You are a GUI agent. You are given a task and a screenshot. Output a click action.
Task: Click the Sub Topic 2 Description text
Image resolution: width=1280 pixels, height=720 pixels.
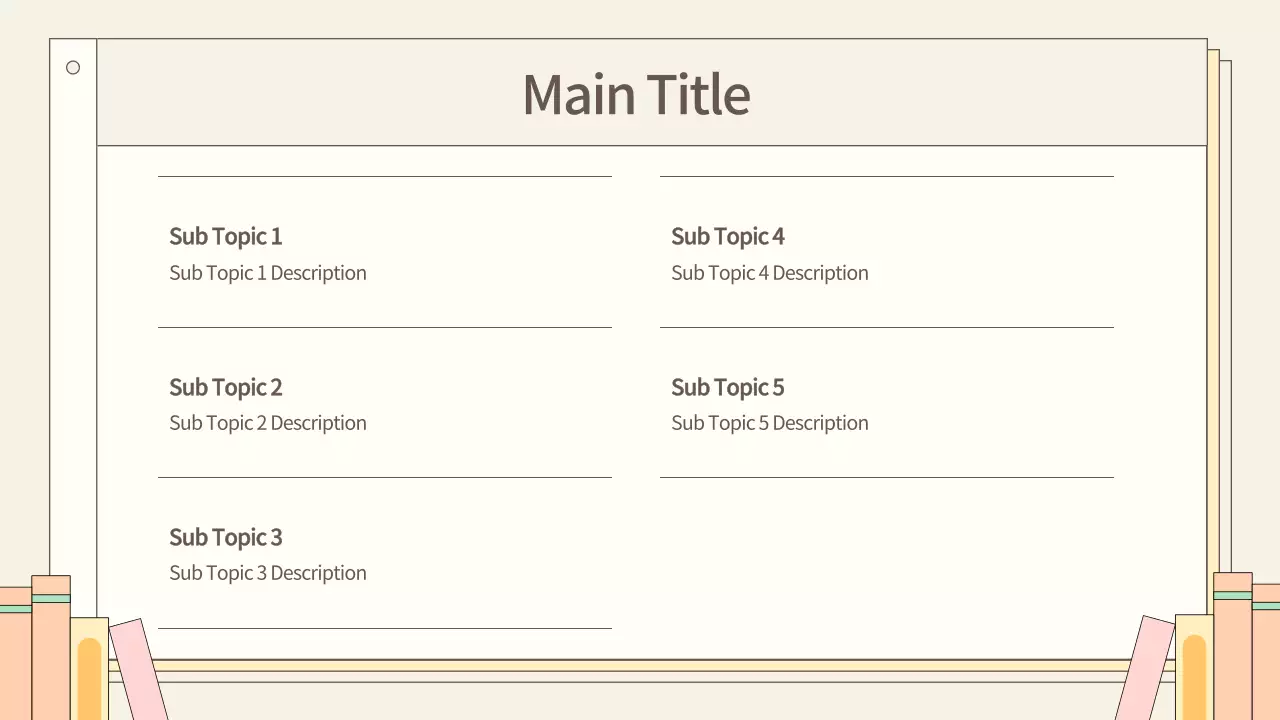pos(268,423)
